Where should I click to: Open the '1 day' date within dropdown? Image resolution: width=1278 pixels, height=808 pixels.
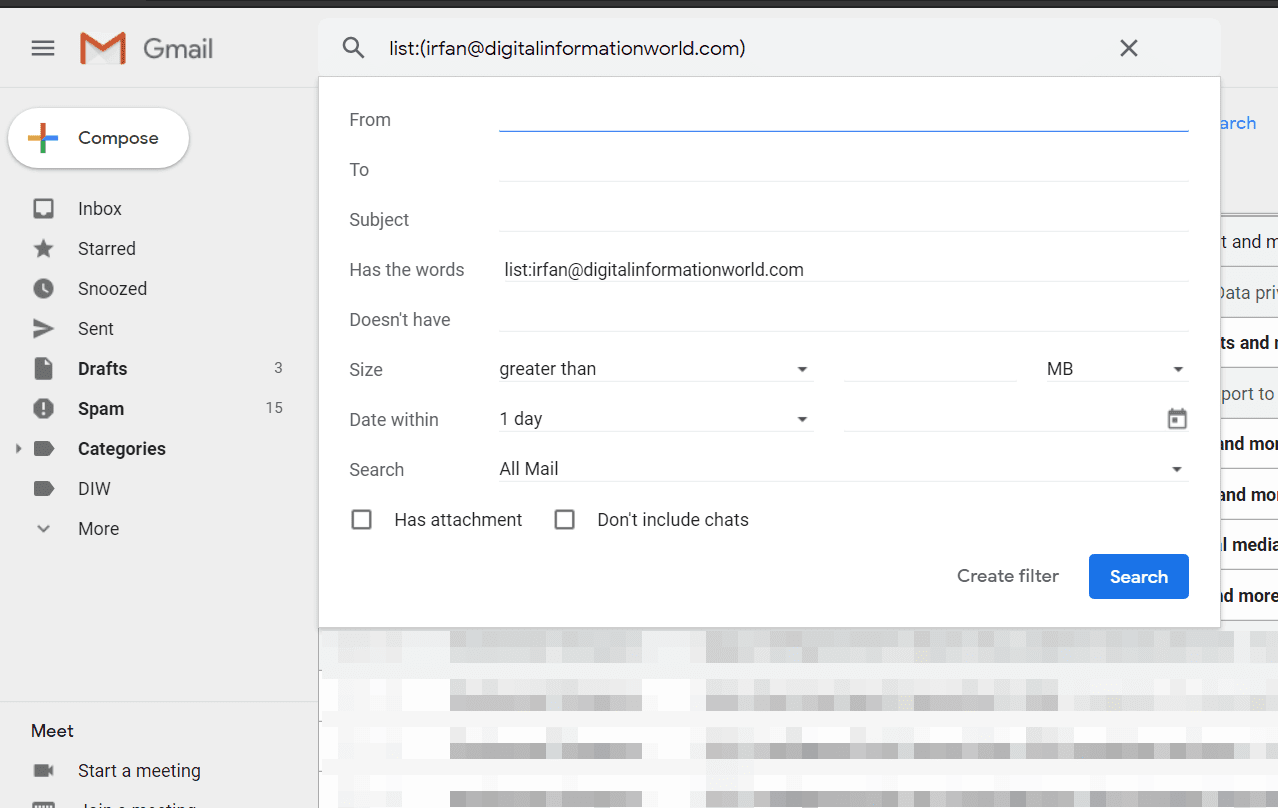(656, 419)
